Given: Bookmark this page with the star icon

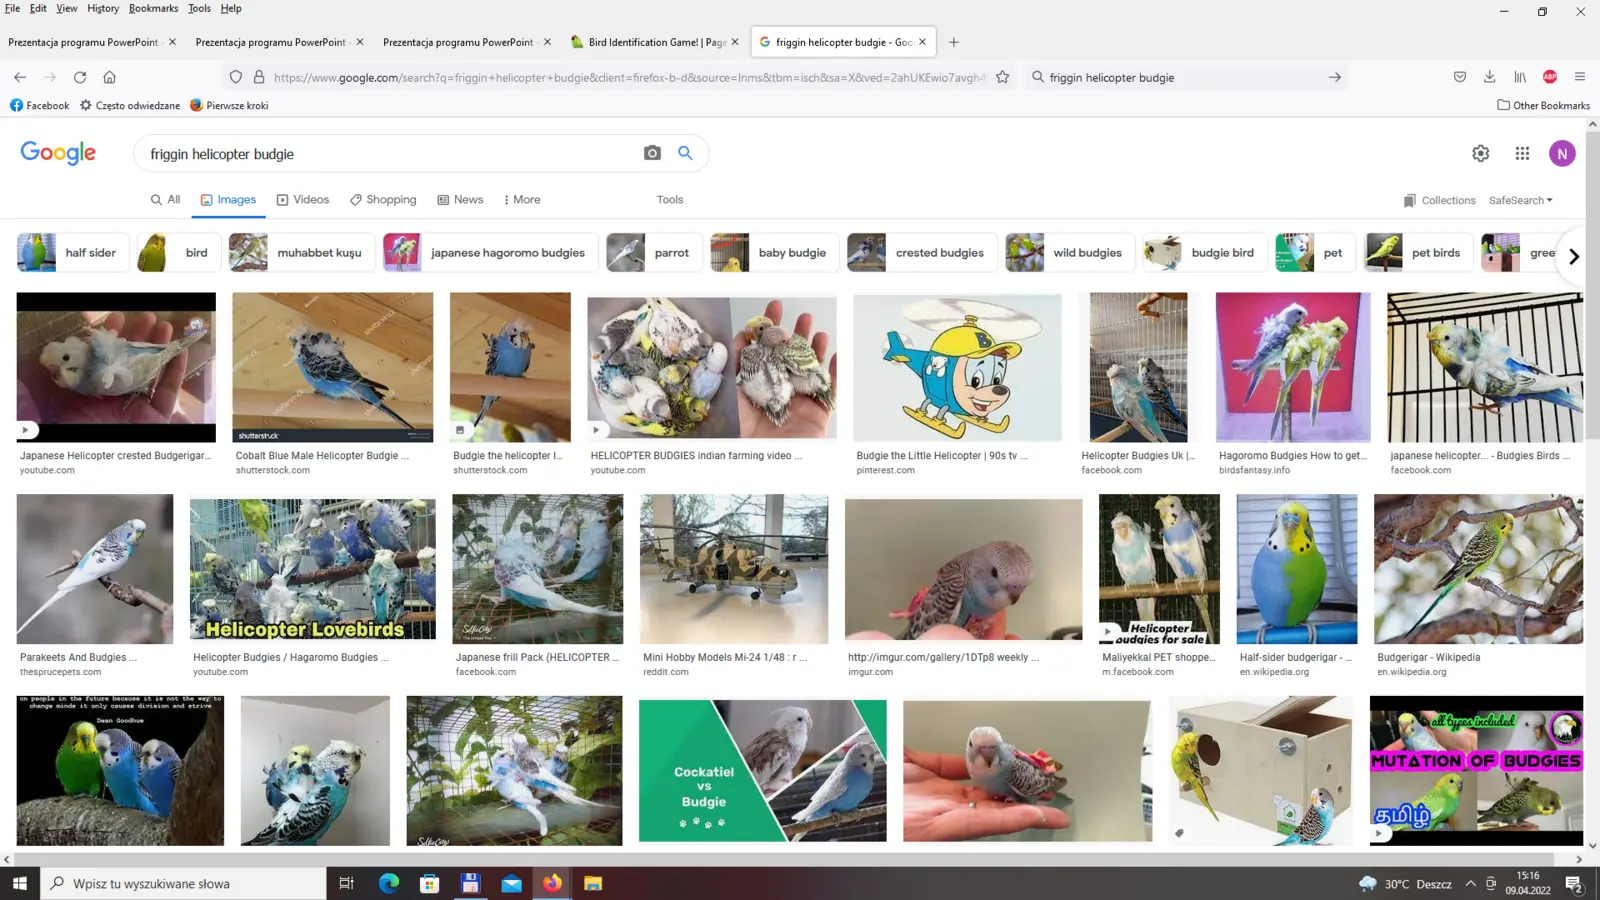Looking at the screenshot, I should click(1002, 77).
